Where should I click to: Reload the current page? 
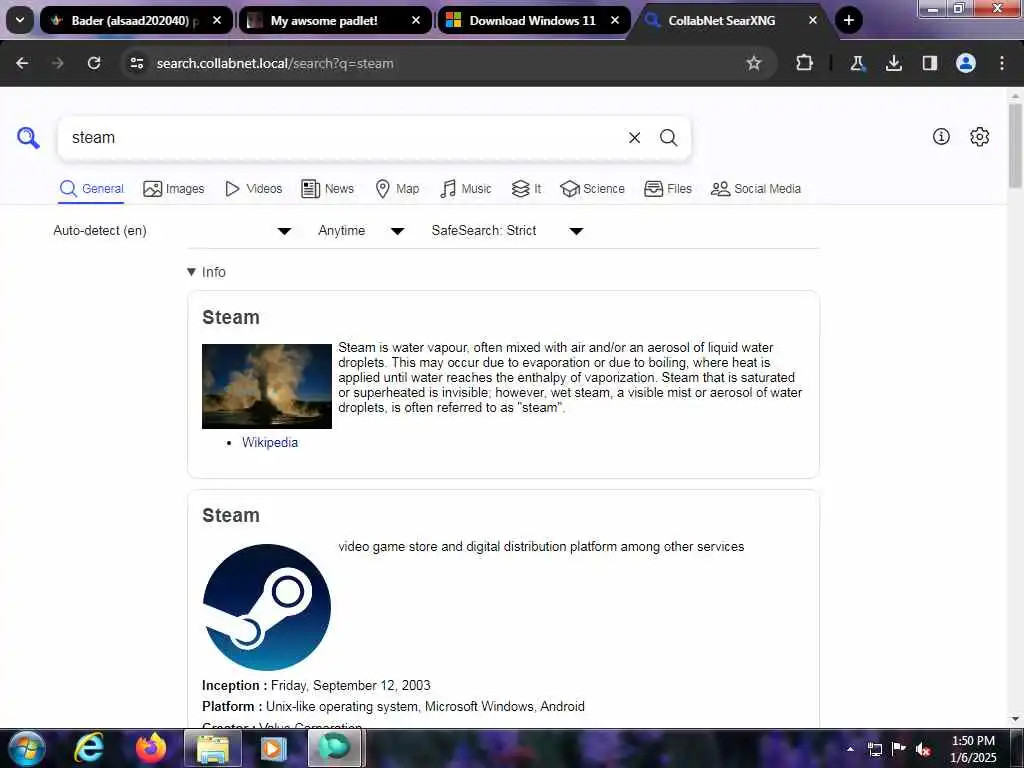[x=94, y=63]
